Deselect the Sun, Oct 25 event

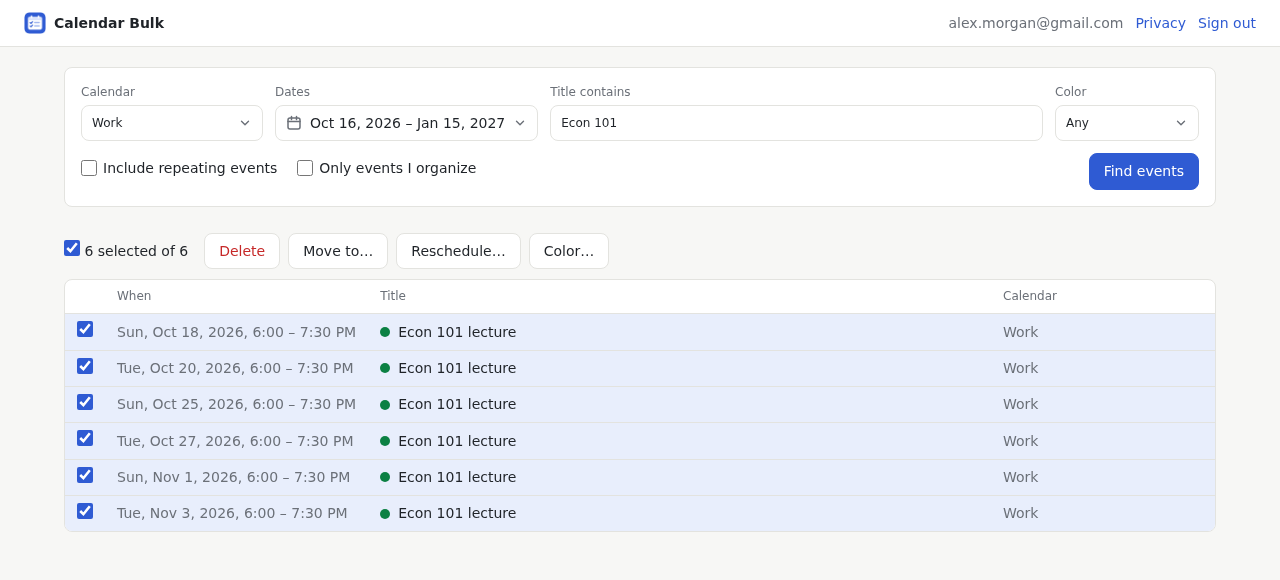tap(85, 402)
